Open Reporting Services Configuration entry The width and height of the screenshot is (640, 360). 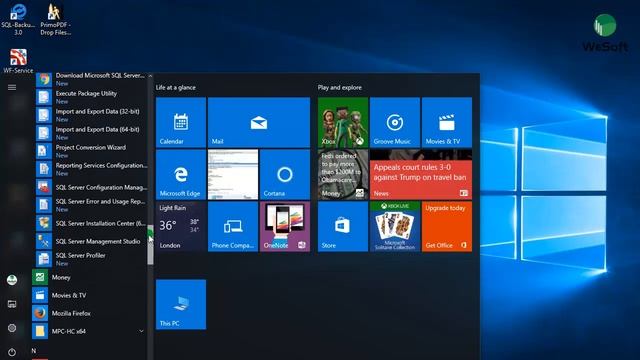90,169
